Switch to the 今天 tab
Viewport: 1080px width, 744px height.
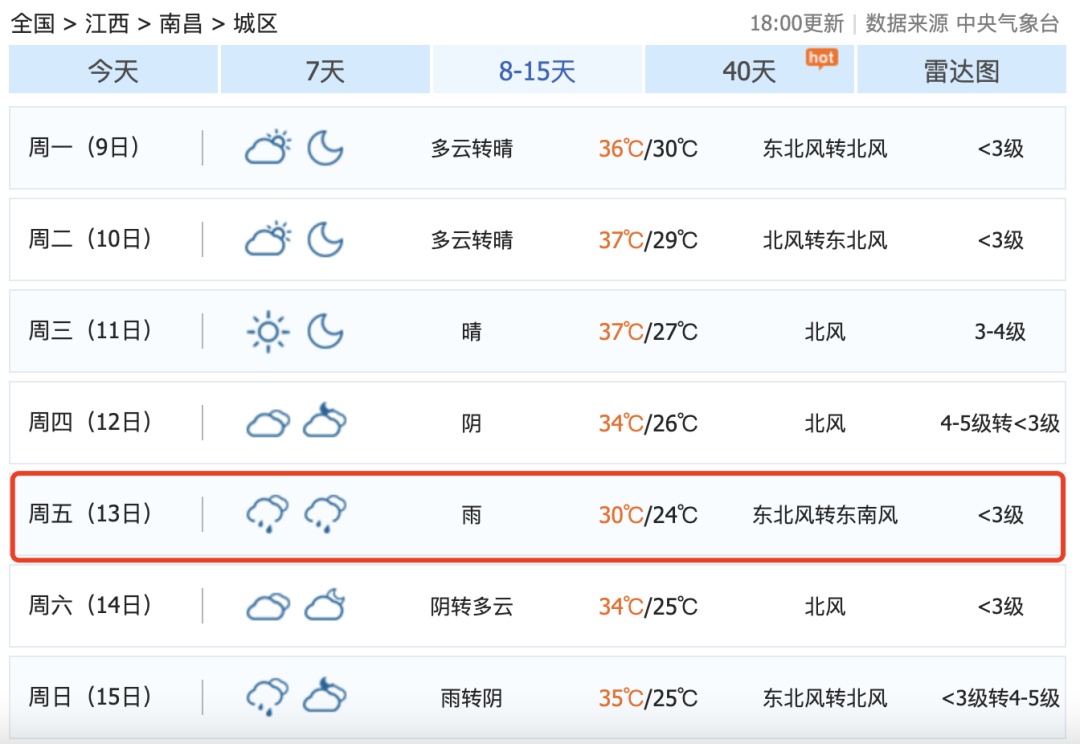pos(112,70)
